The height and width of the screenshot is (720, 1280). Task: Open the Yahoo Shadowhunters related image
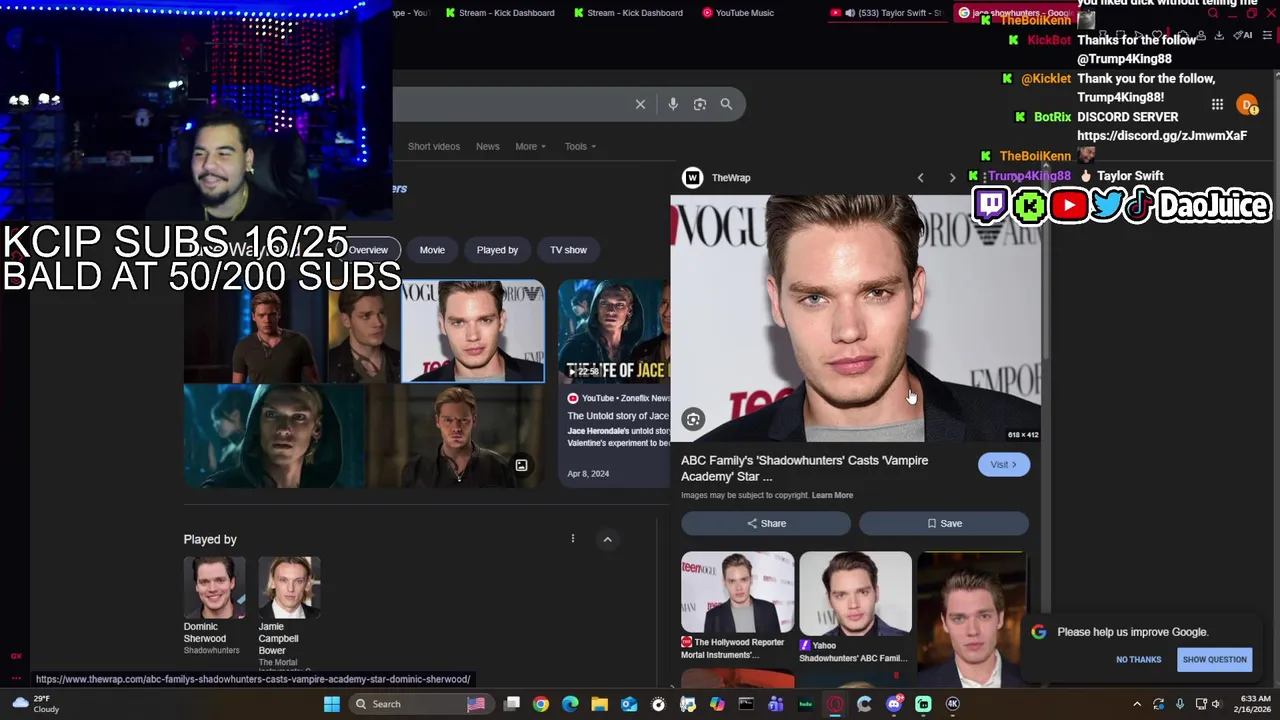pos(855,607)
